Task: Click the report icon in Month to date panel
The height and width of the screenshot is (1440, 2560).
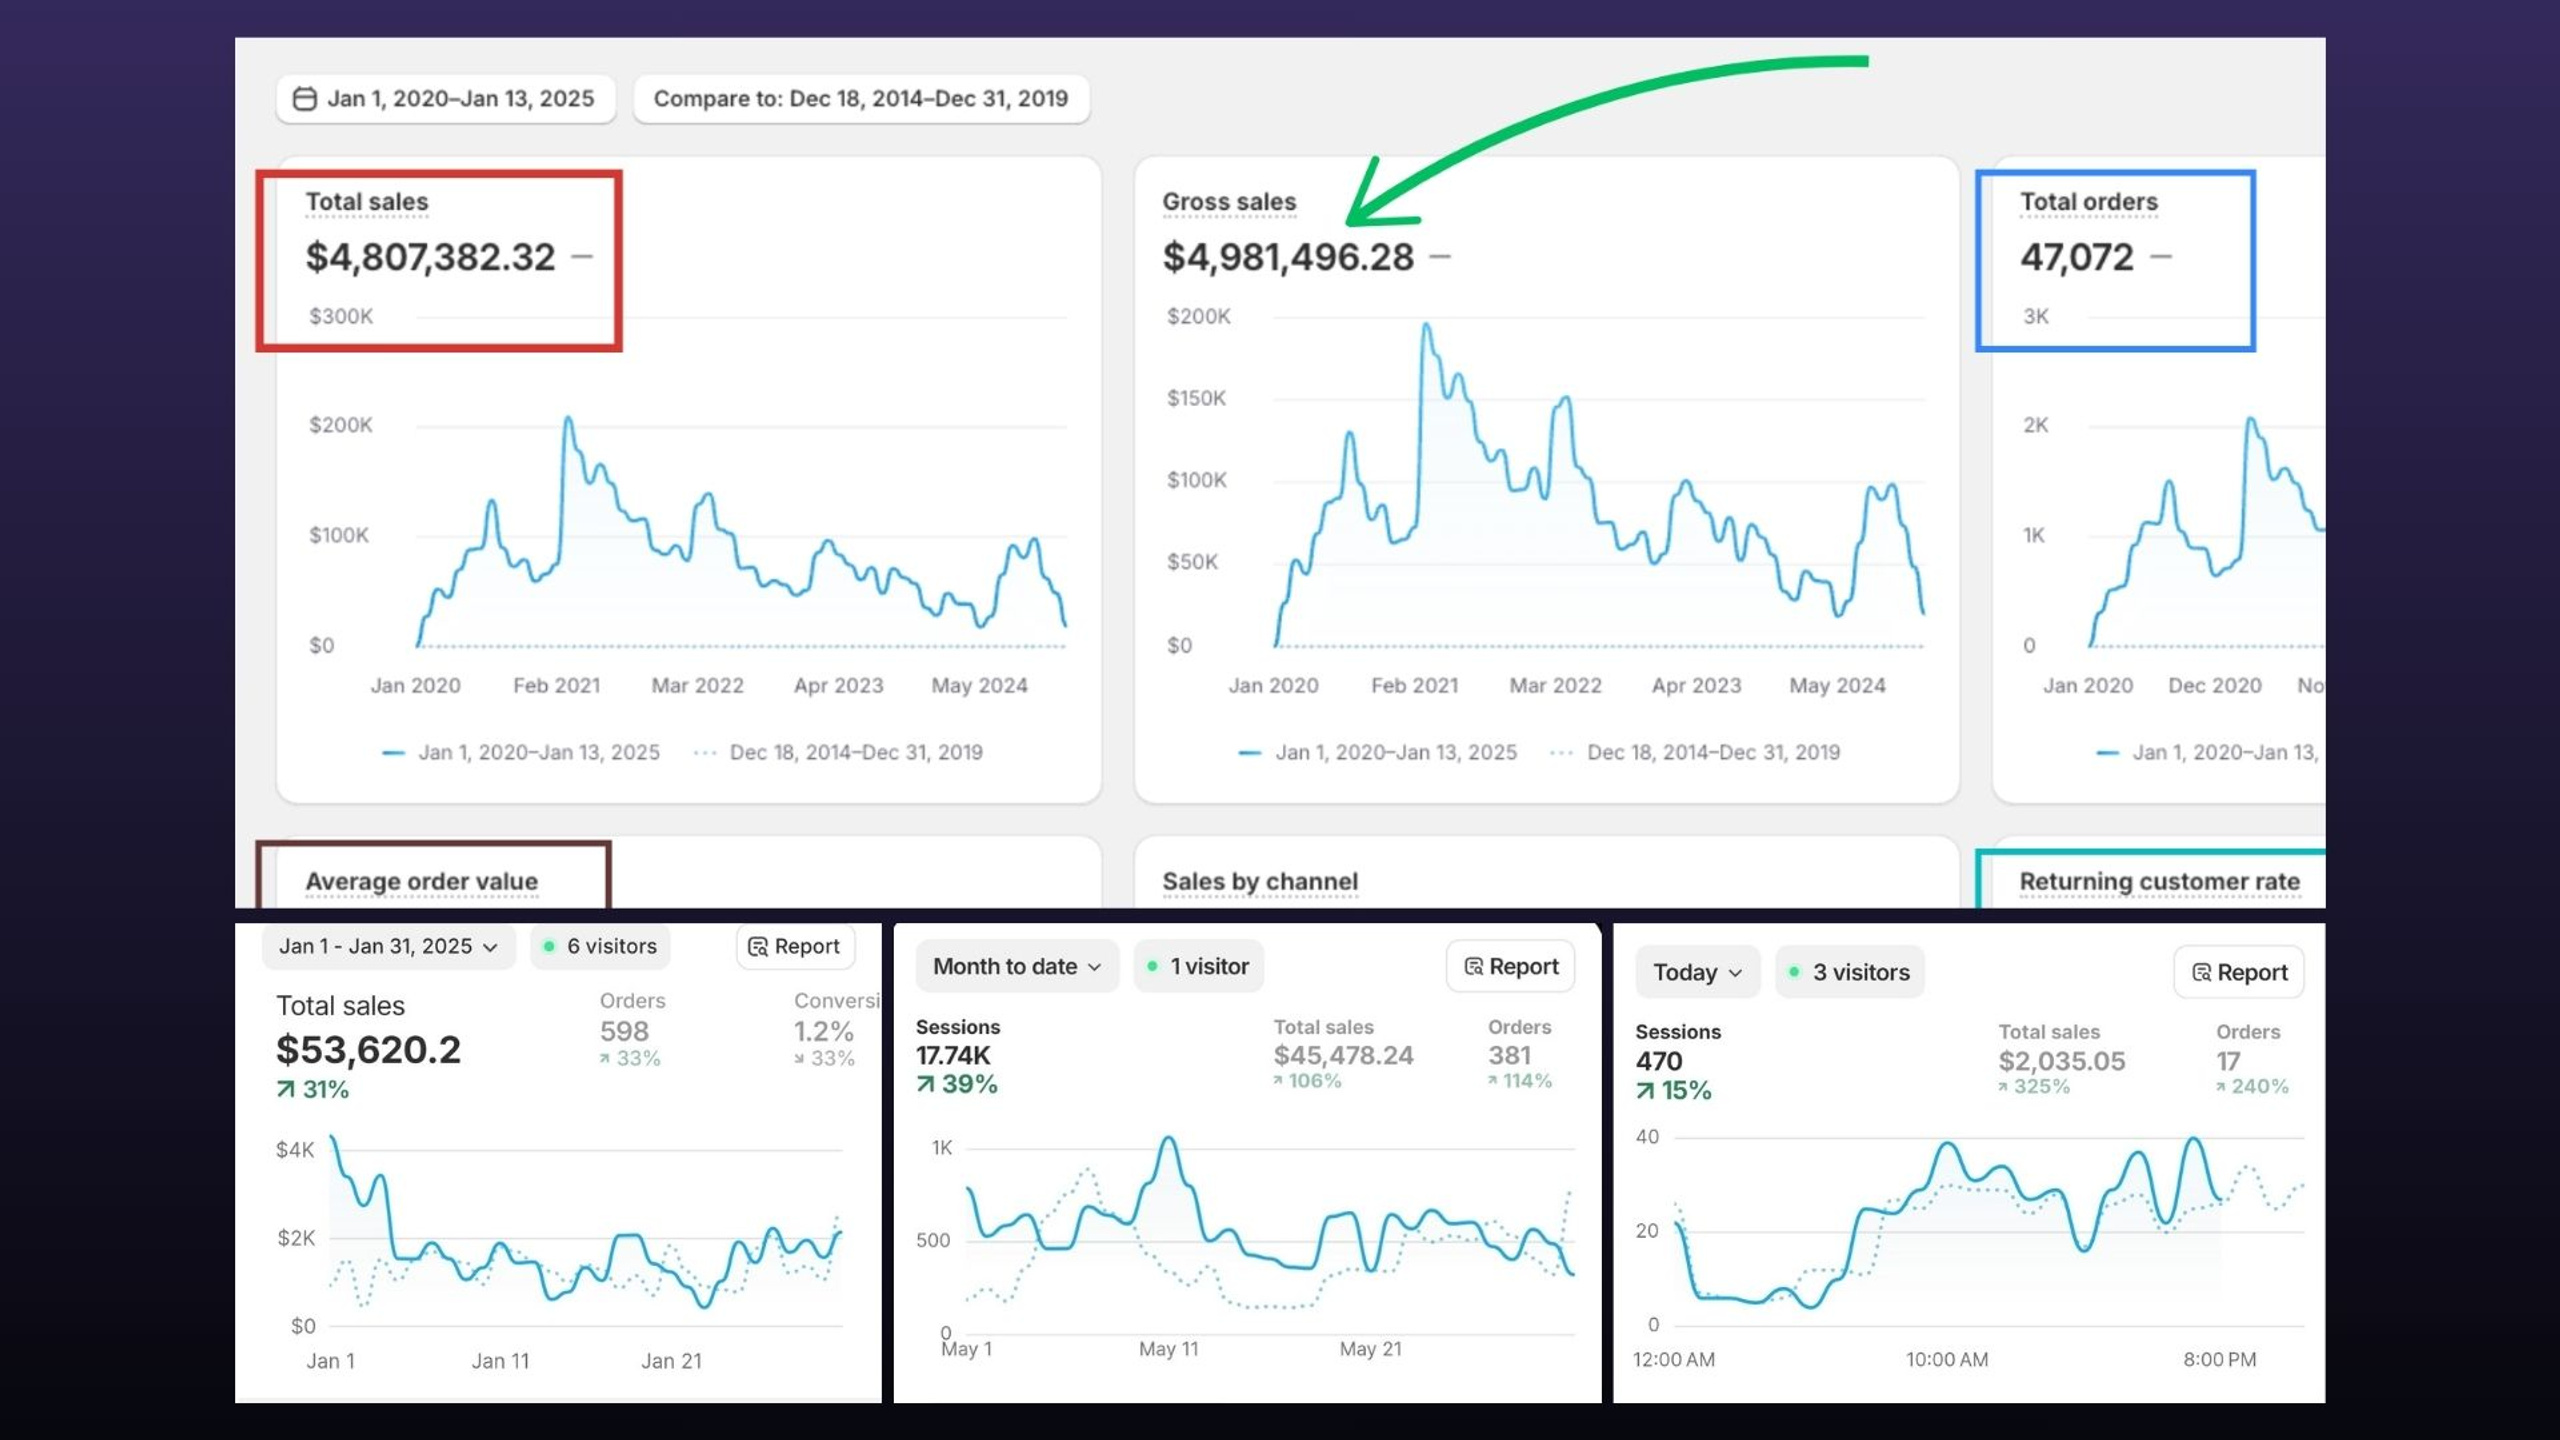Action: pyautogui.click(x=1473, y=966)
